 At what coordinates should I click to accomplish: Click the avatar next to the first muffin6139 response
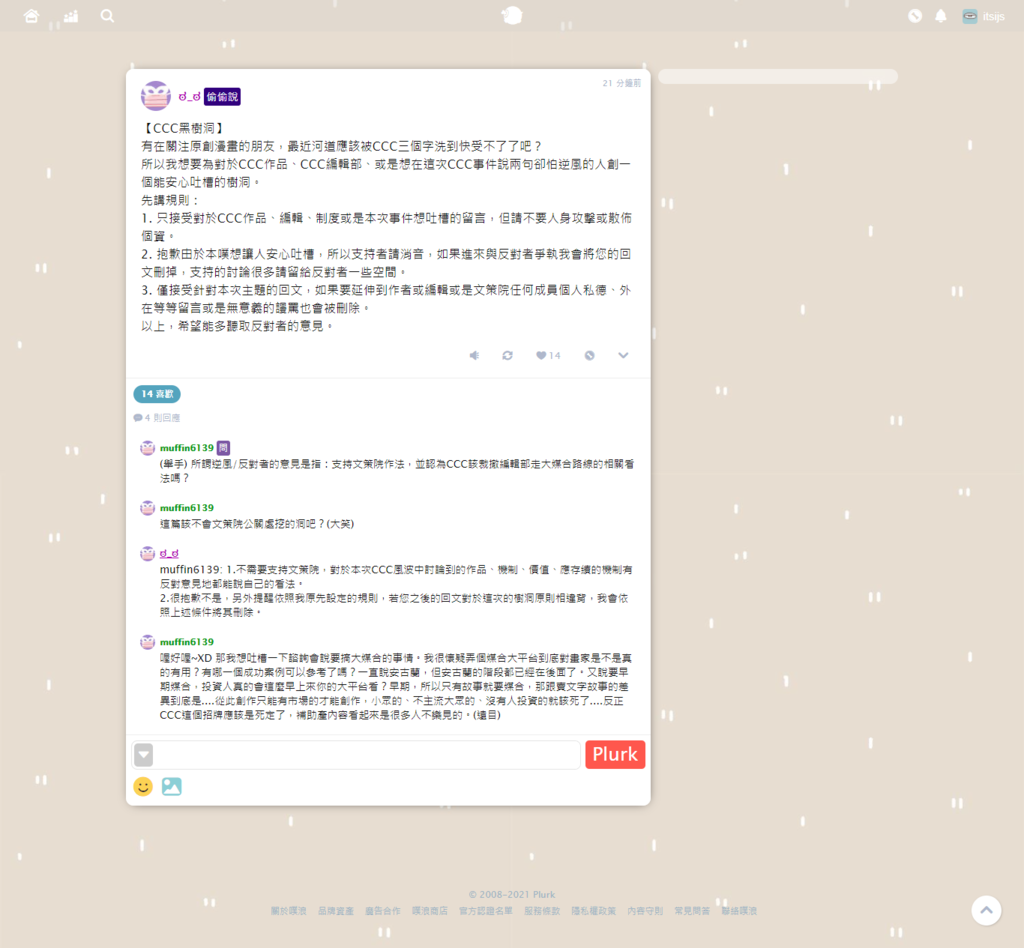[x=148, y=448]
